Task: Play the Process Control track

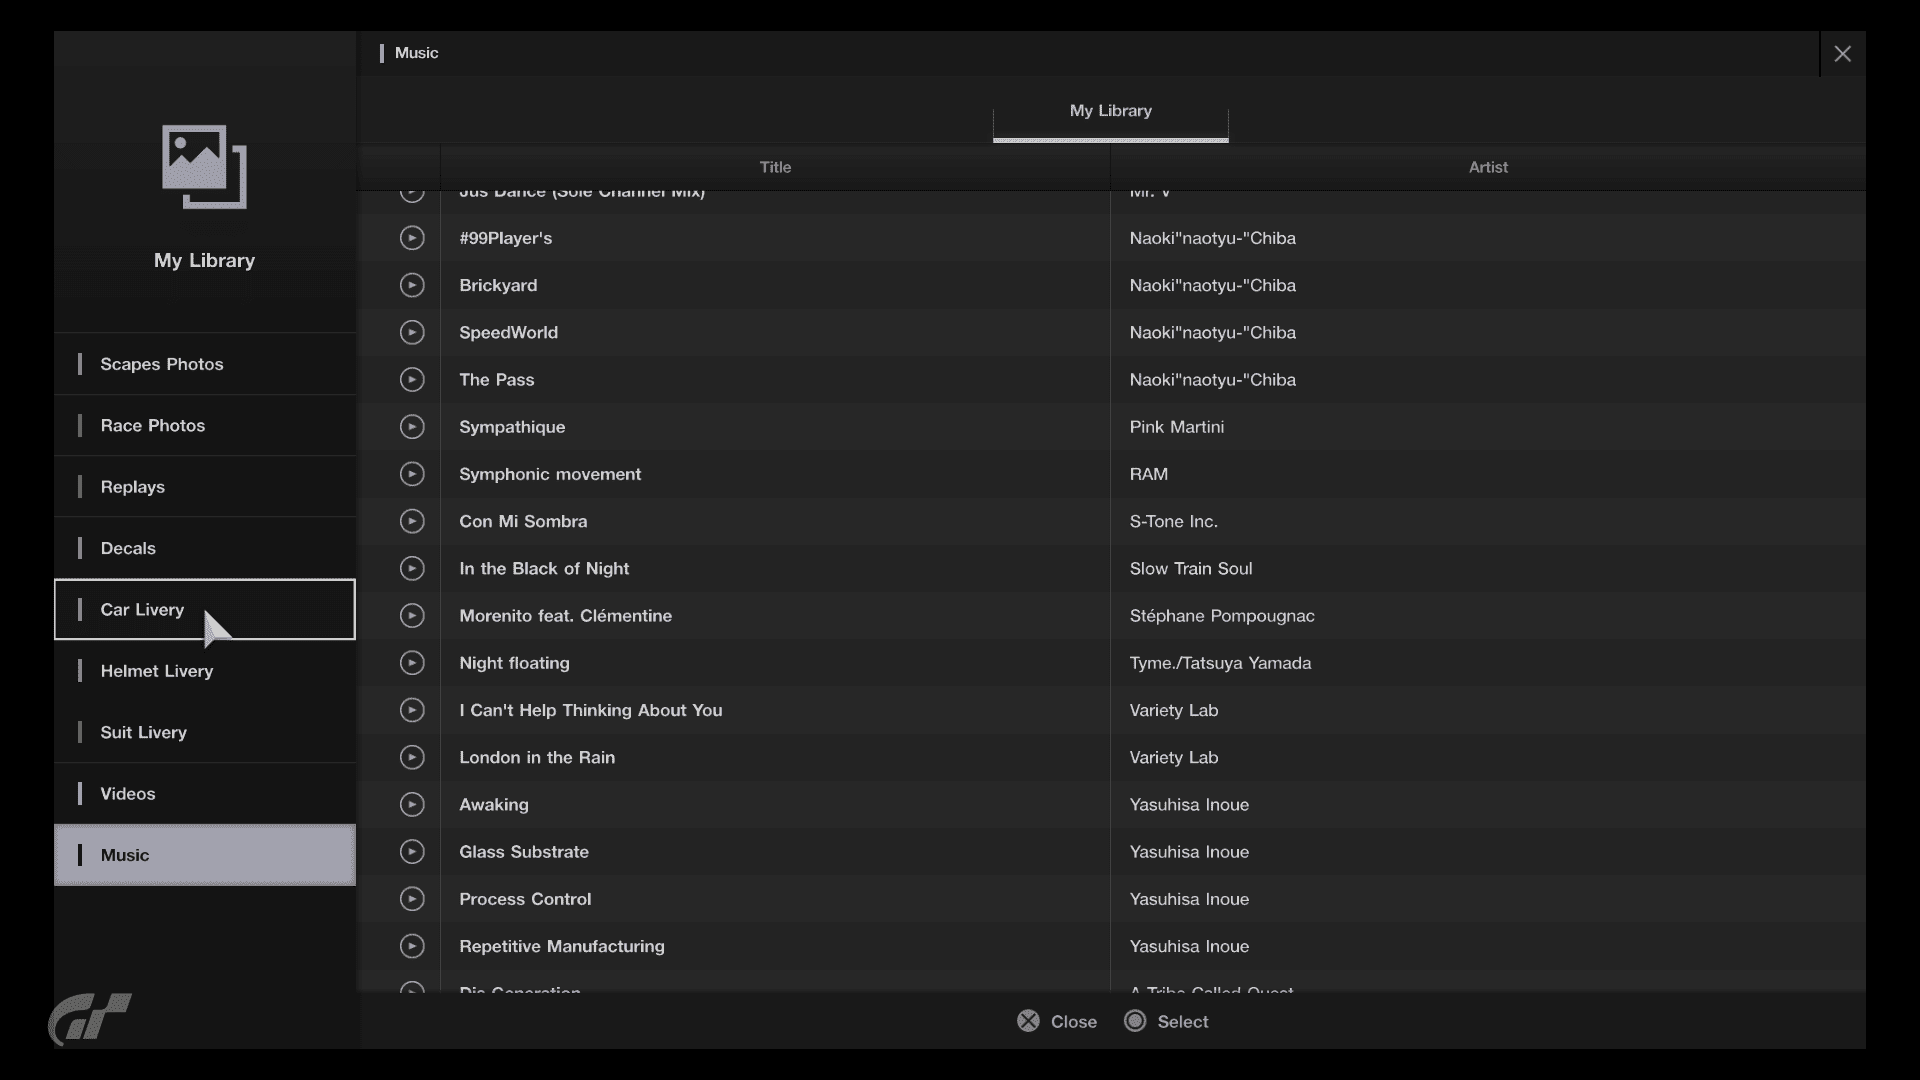Action: (x=412, y=899)
